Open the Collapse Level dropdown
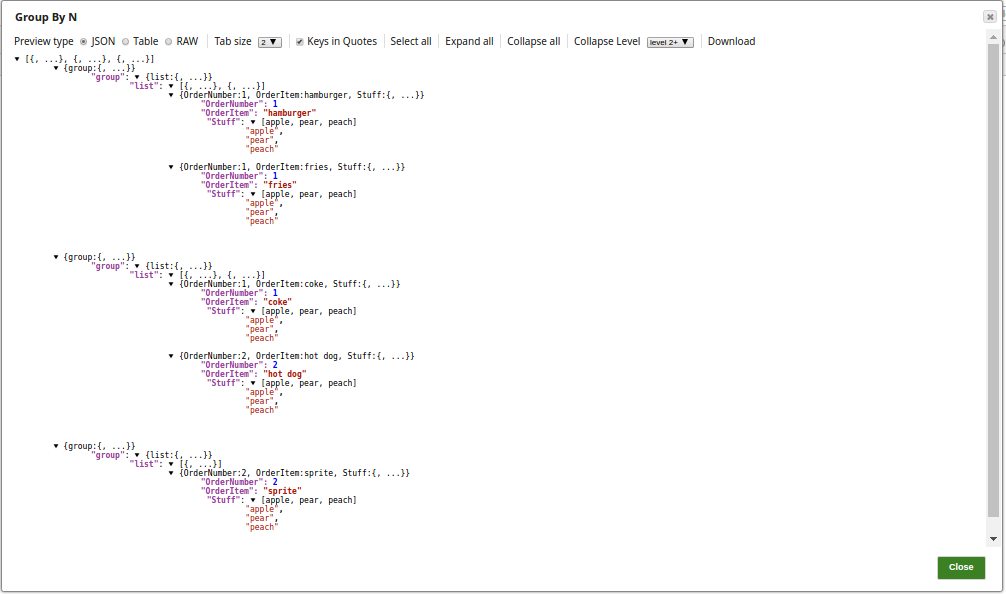This screenshot has height=595, width=1006. [x=670, y=42]
